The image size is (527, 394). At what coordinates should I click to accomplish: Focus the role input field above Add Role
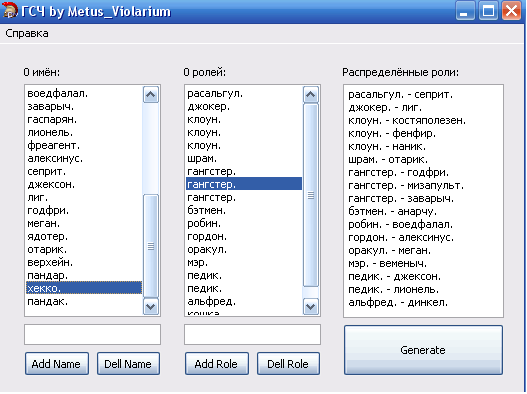tap(252, 334)
